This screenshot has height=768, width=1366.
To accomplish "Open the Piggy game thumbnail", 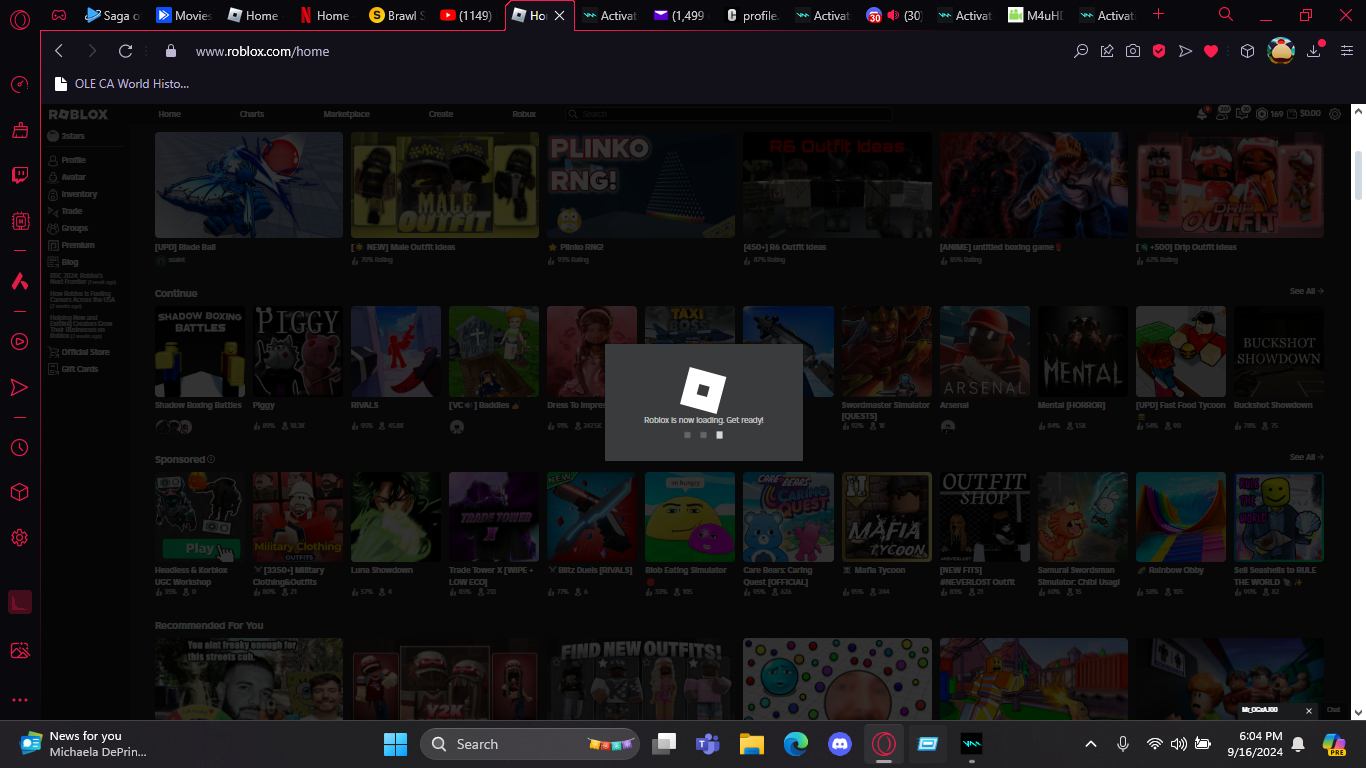I will [298, 352].
